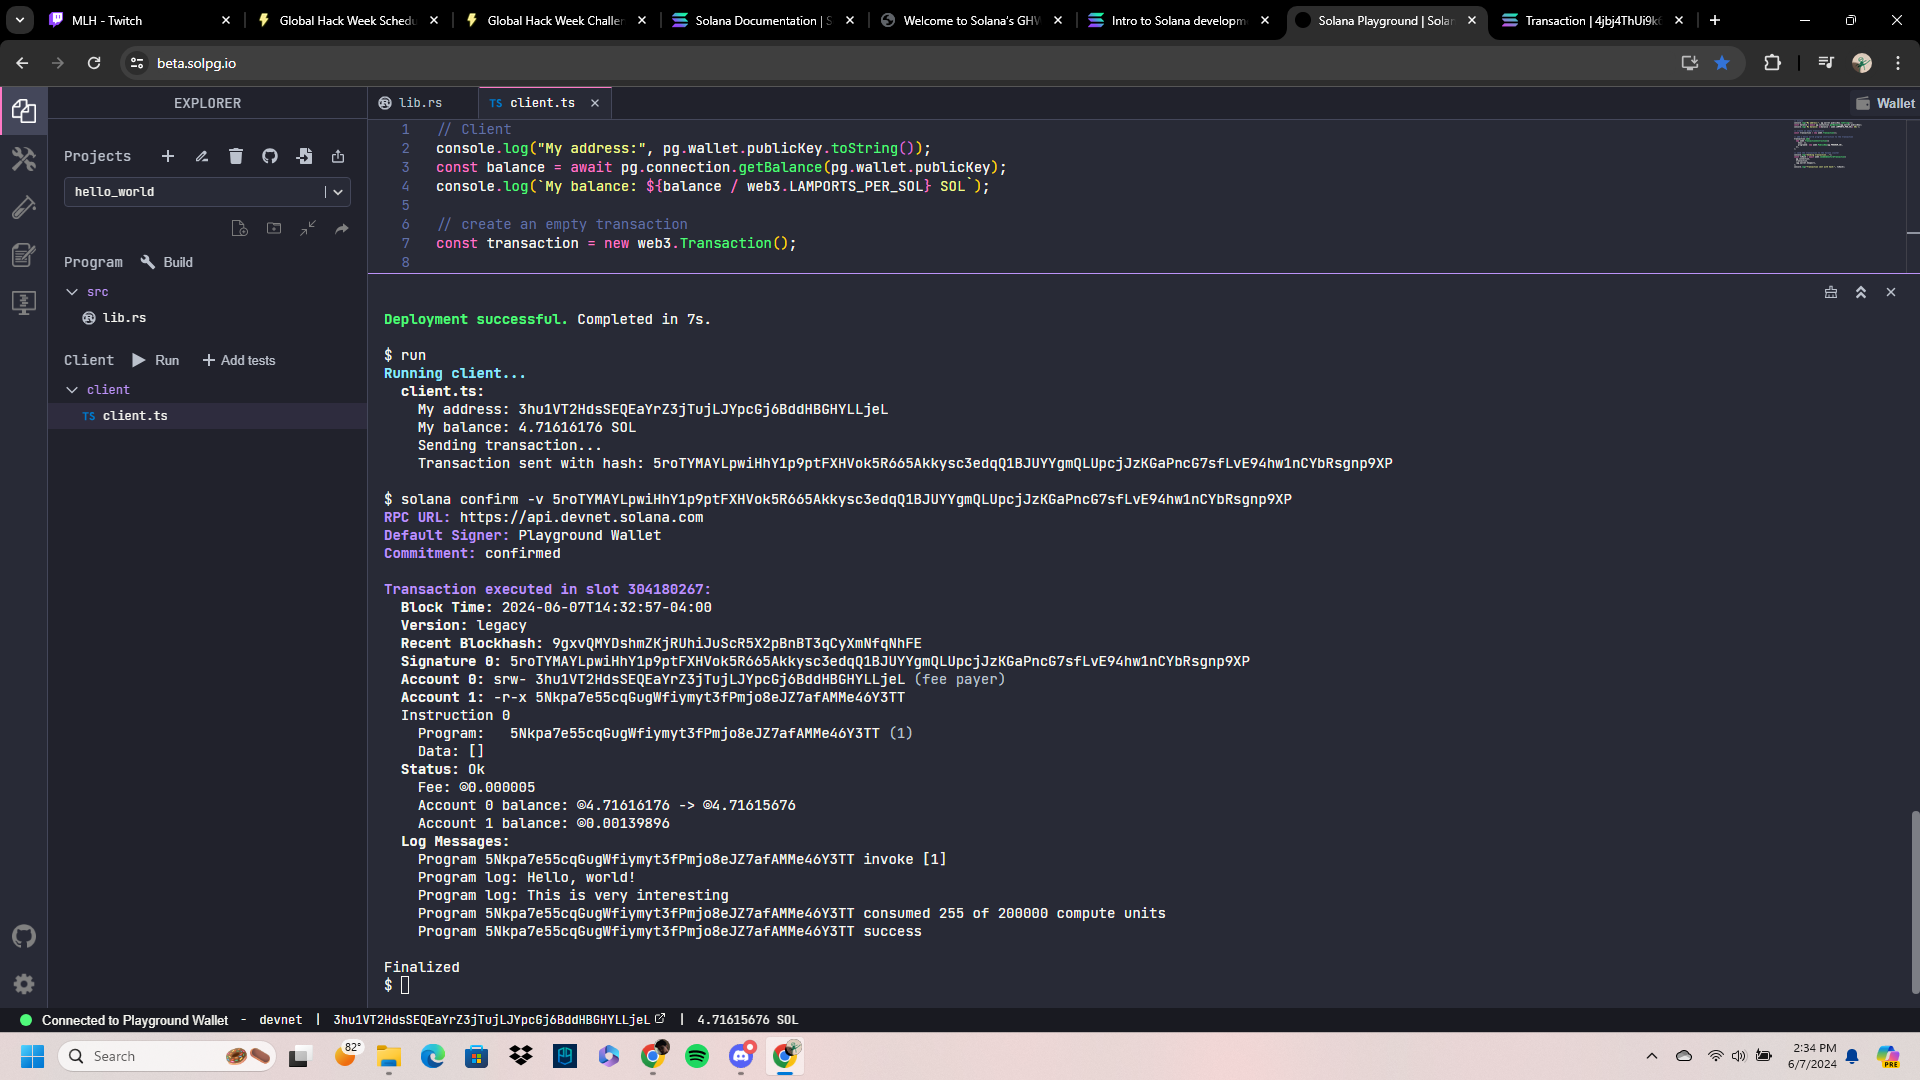Open Settings gear in sidebar
Image resolution: width=1920 pixels, height=1080 pixels.
pos(24,984)
